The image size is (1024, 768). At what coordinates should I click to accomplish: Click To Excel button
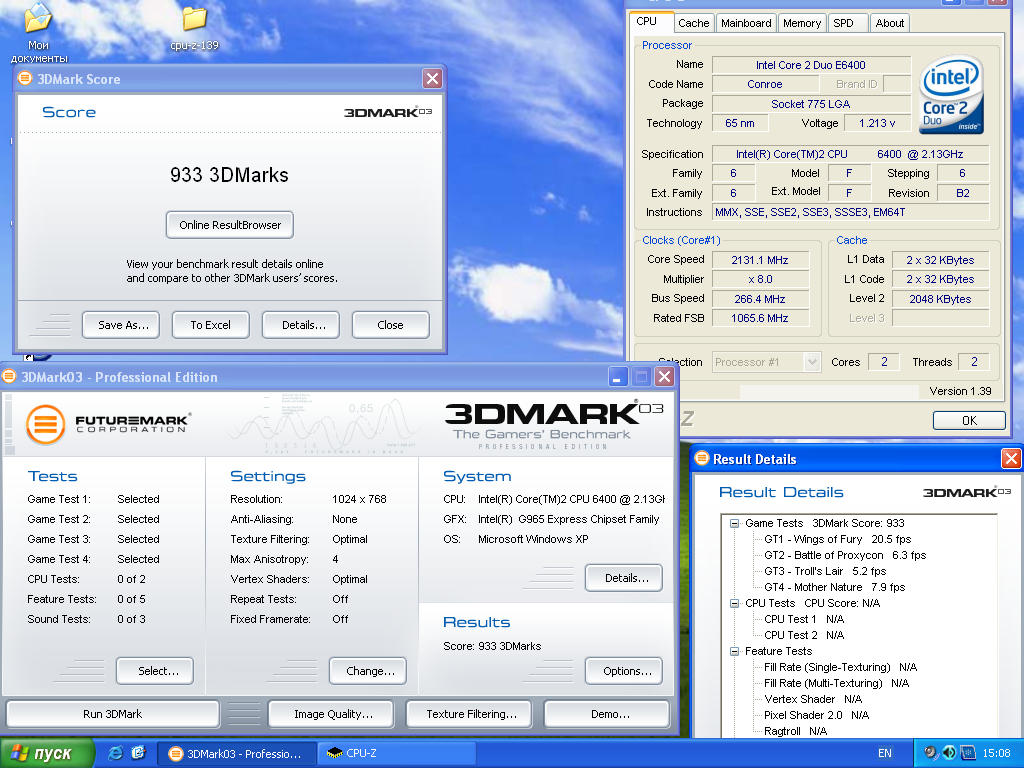pos(210,325)
